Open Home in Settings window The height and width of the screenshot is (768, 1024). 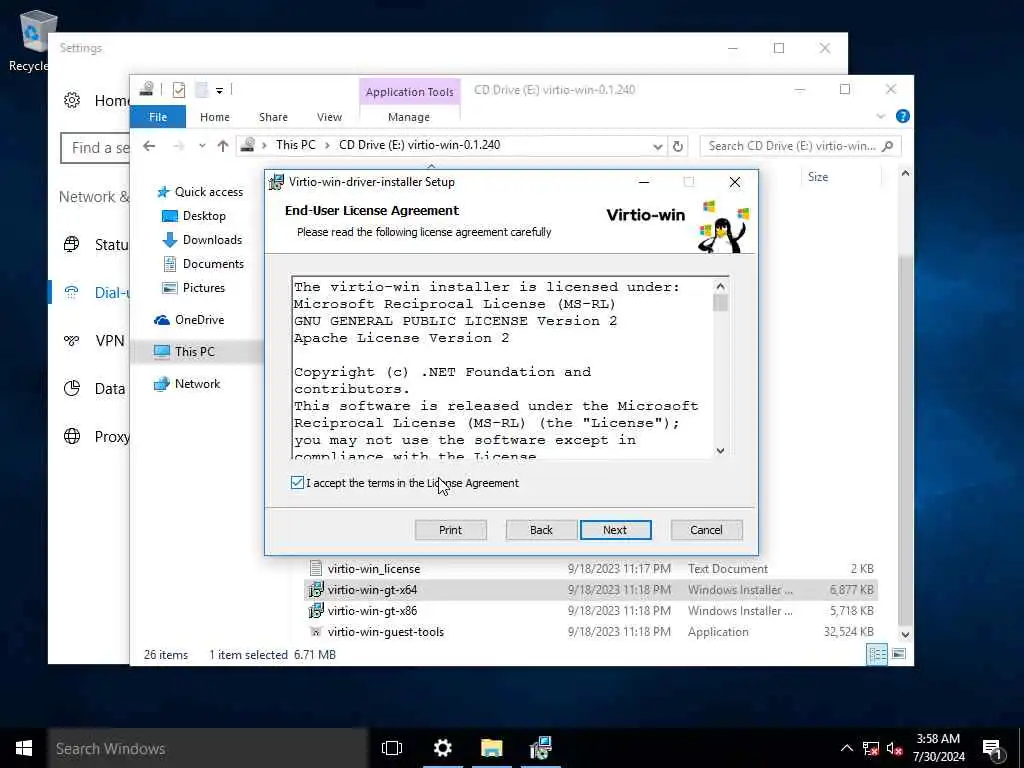point(95,101)
